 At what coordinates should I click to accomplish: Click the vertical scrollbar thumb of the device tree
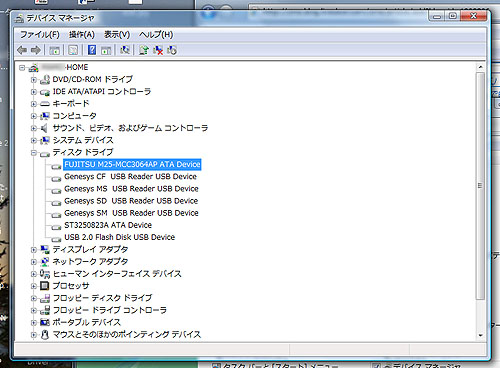click(x=480, y=186)
